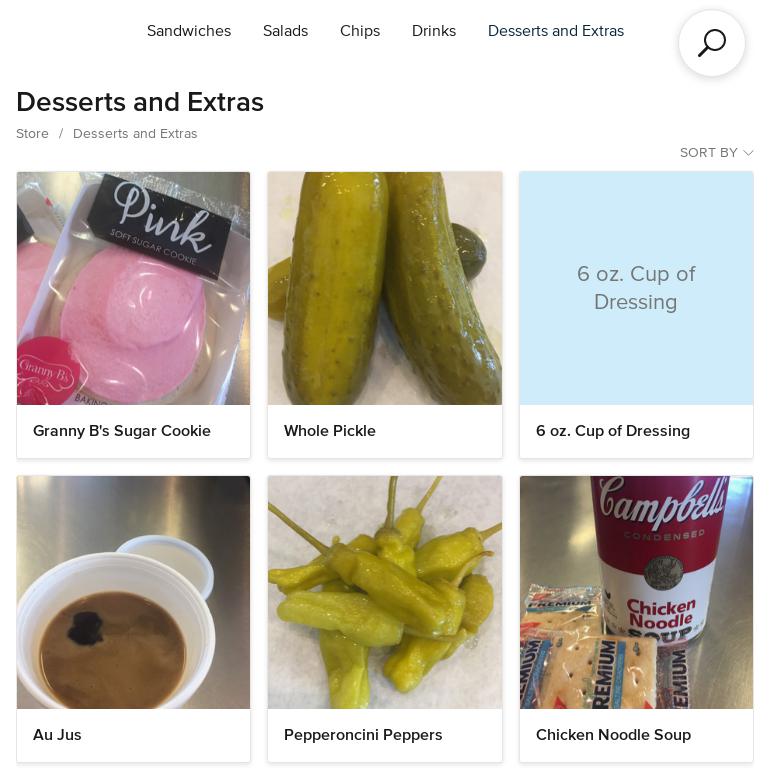
Task: Open the Au Jus cup image
Action: (134, 592)
